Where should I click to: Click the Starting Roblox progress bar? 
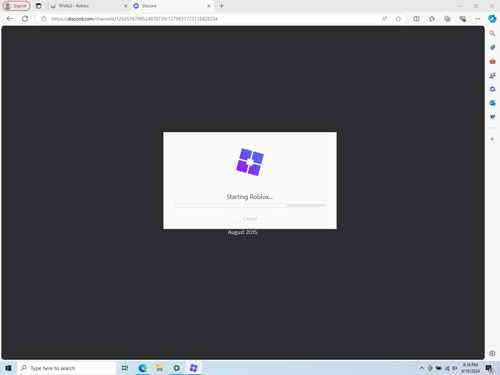point(250,206)
